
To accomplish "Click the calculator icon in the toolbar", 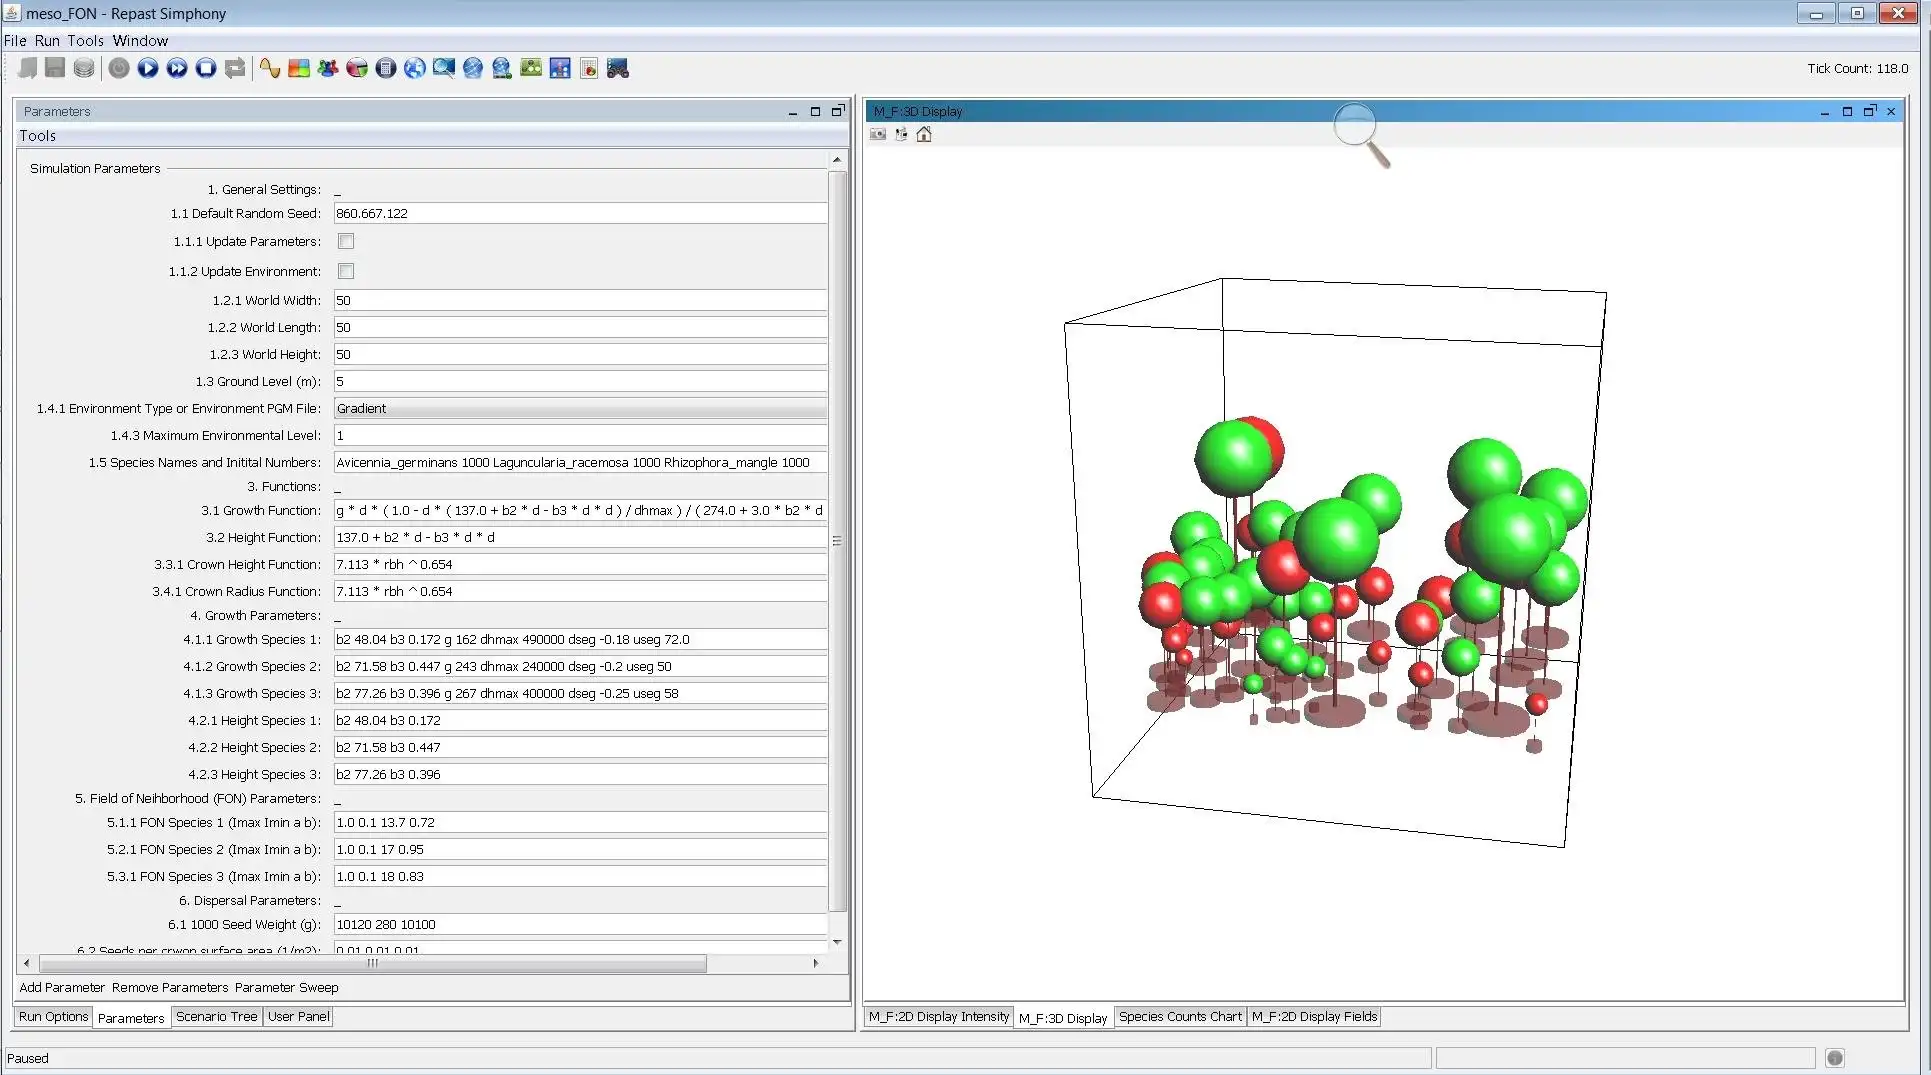I will pos(386,68).
